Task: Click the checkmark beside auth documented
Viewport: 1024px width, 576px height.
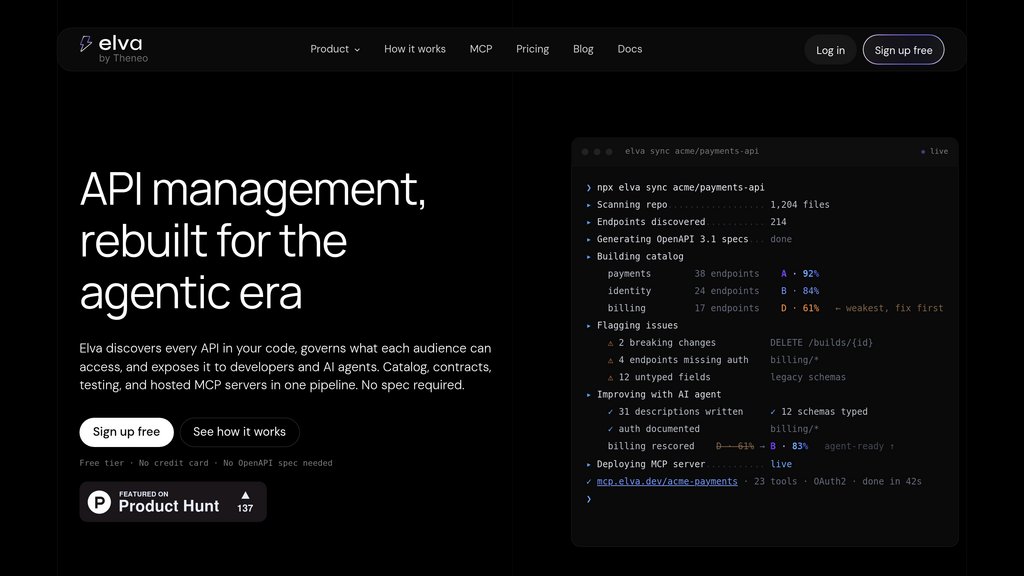Action: pyautogui.click(x=611, y=429)
